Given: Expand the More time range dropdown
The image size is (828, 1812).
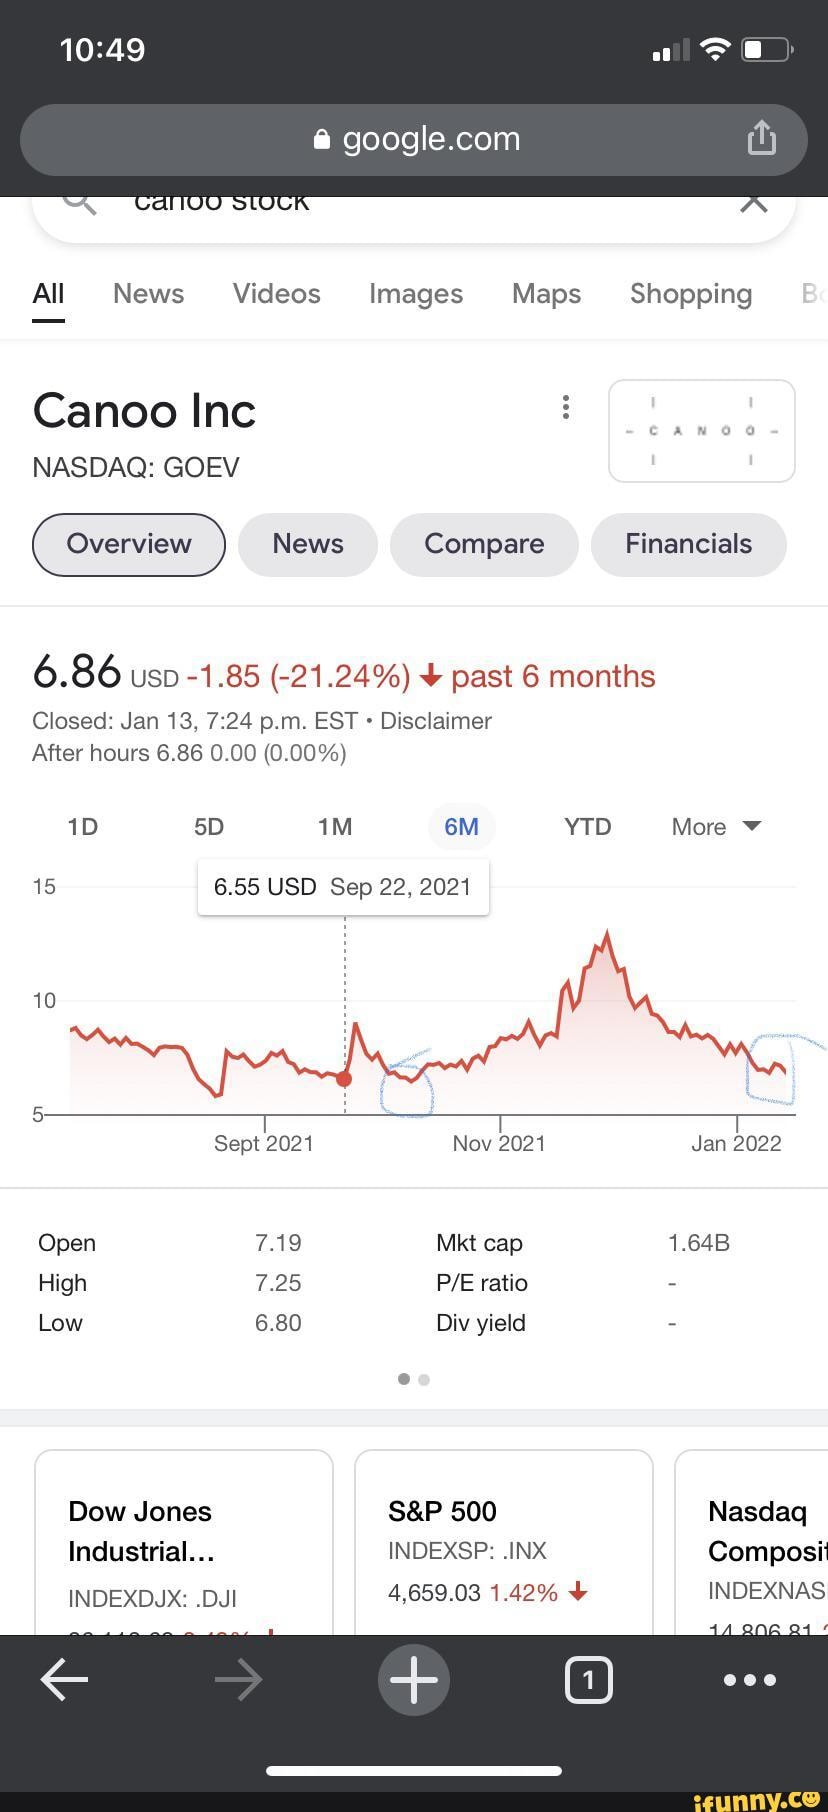Looking at the screenshot, I should 716,827.
